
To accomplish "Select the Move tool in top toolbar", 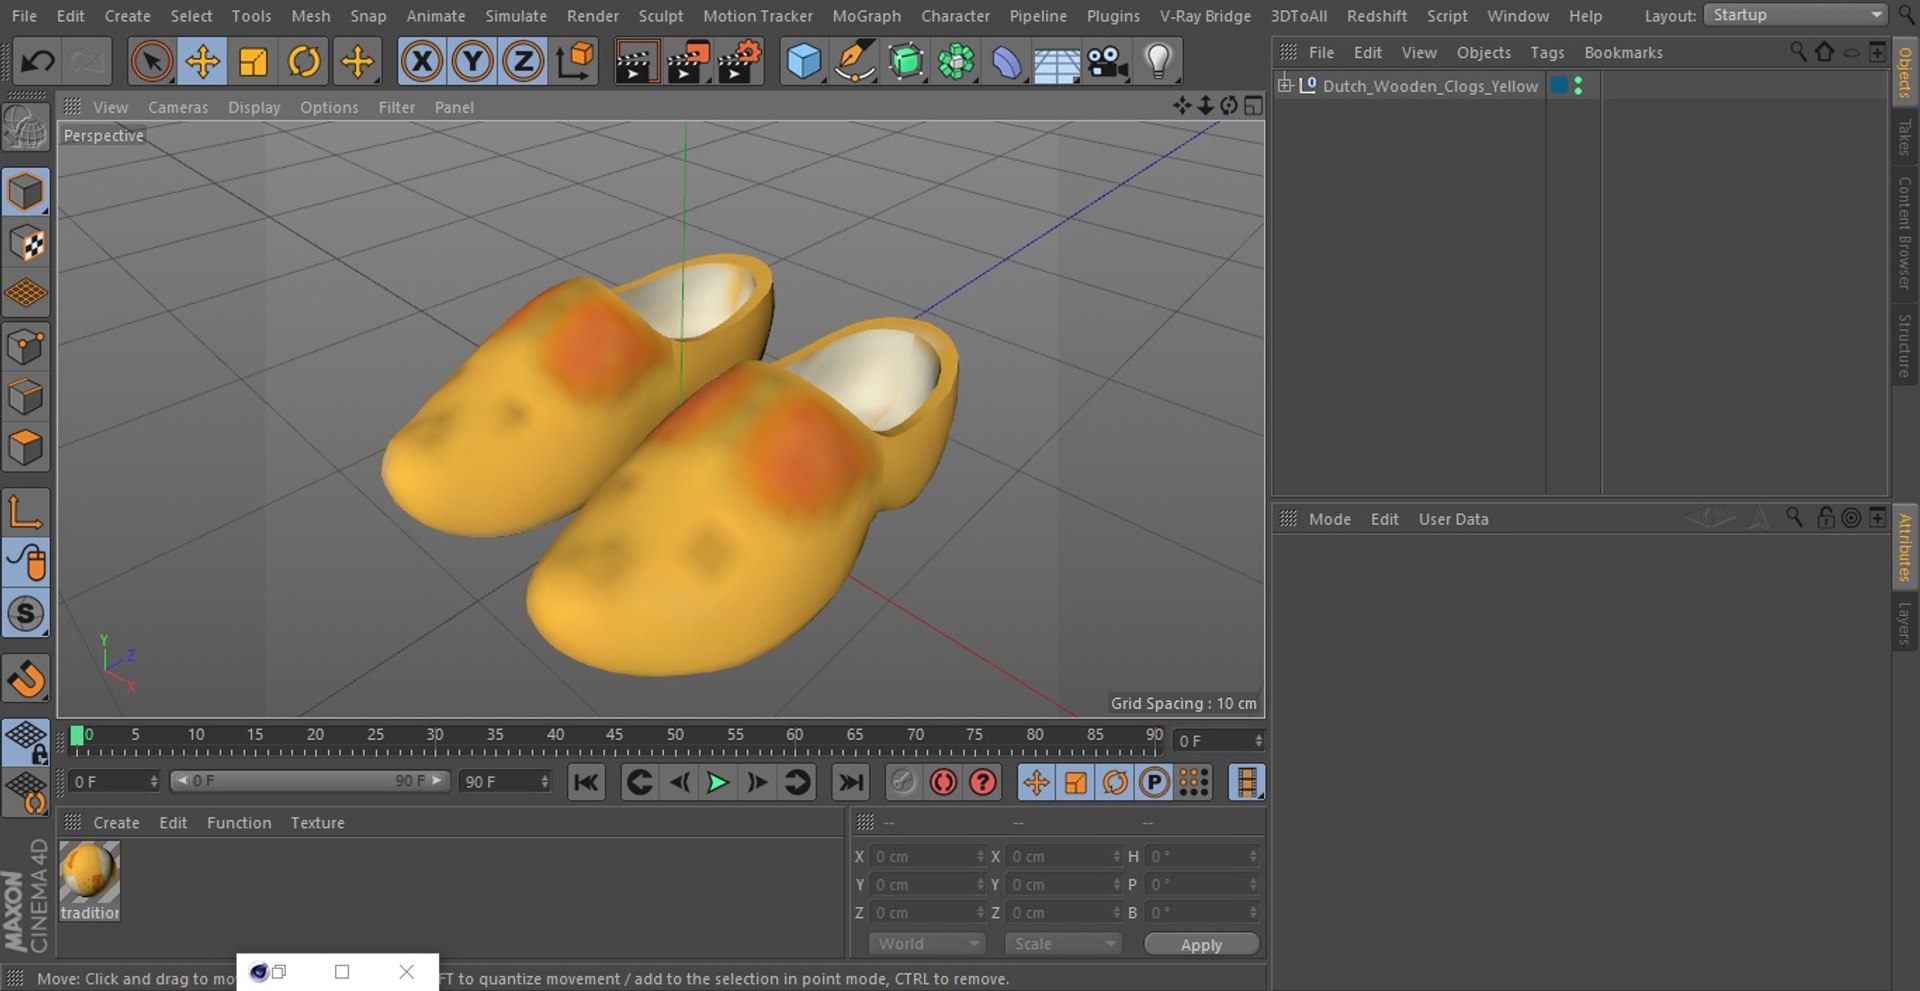I will (x=202, y=62).
